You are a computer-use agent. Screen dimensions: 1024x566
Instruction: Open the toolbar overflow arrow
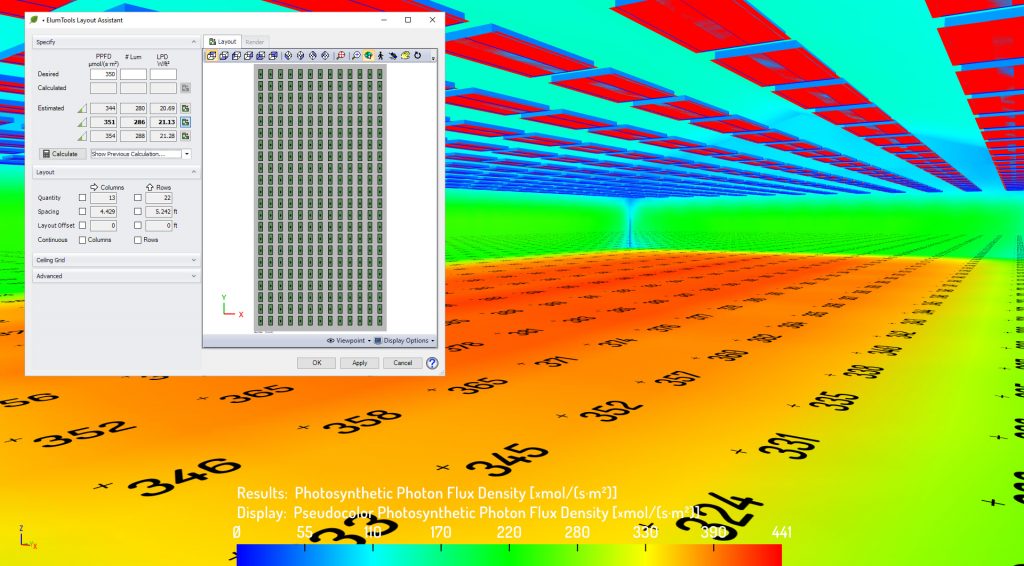coord(433,59)
